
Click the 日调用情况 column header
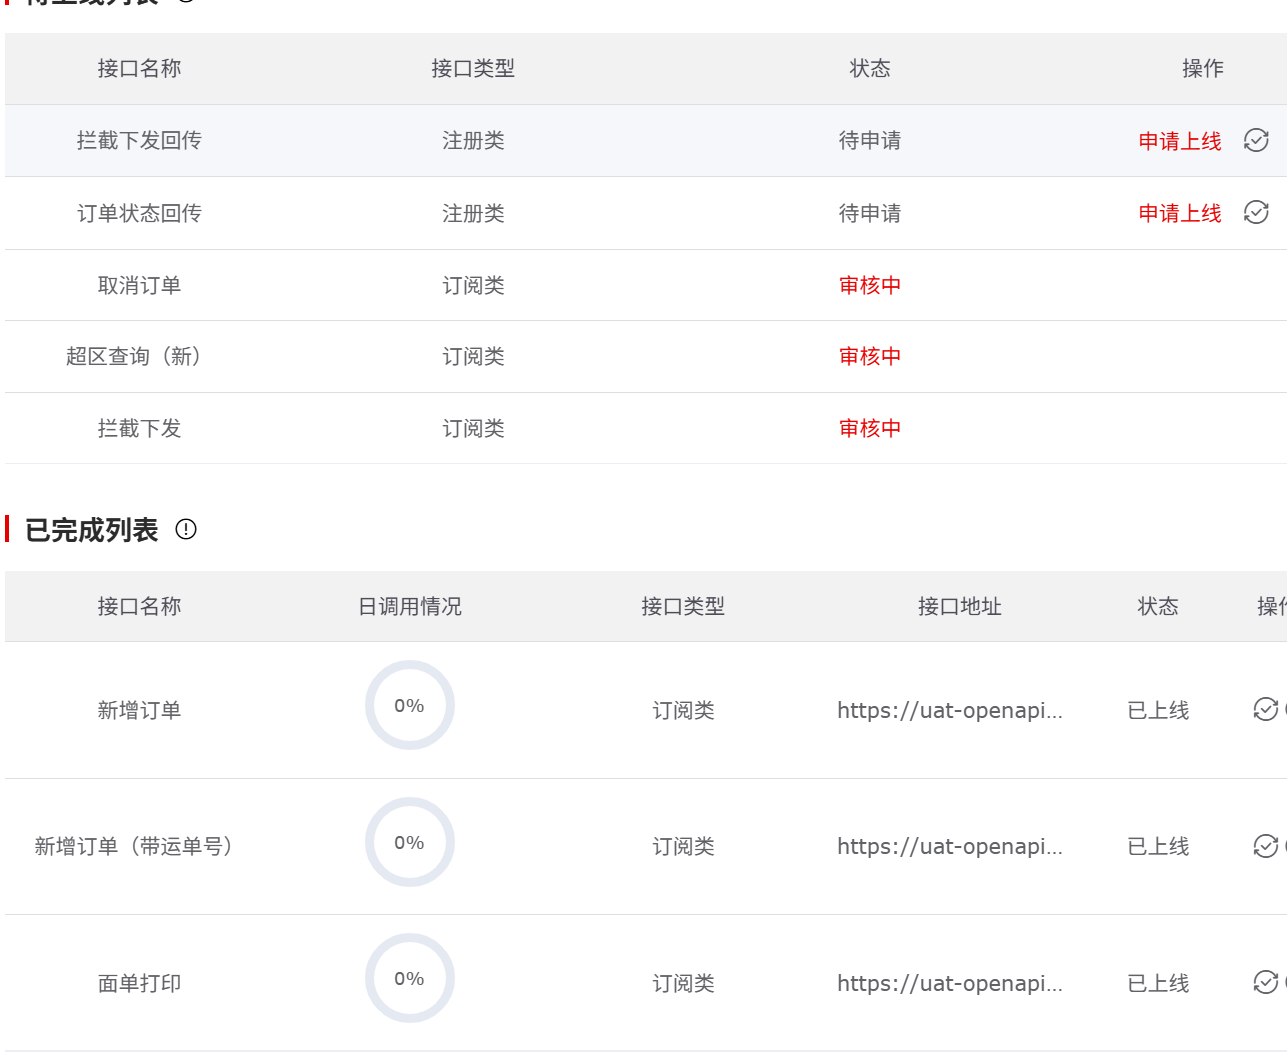(x=410, y=606)
